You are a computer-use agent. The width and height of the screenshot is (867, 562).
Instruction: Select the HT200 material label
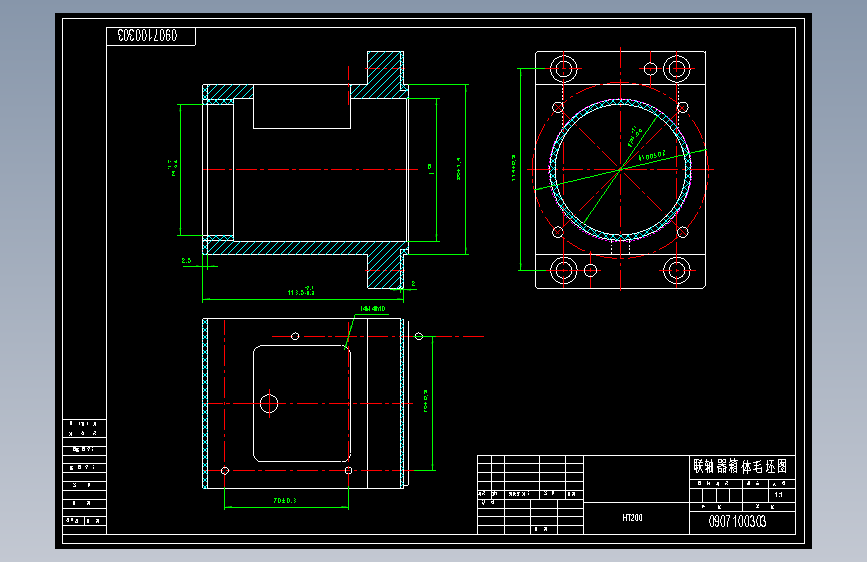[632, 518]
